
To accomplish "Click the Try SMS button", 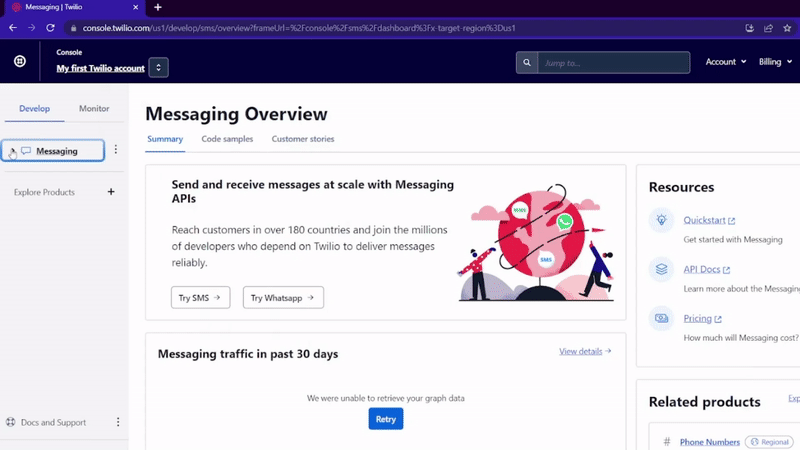I will [x=201, y=297].
